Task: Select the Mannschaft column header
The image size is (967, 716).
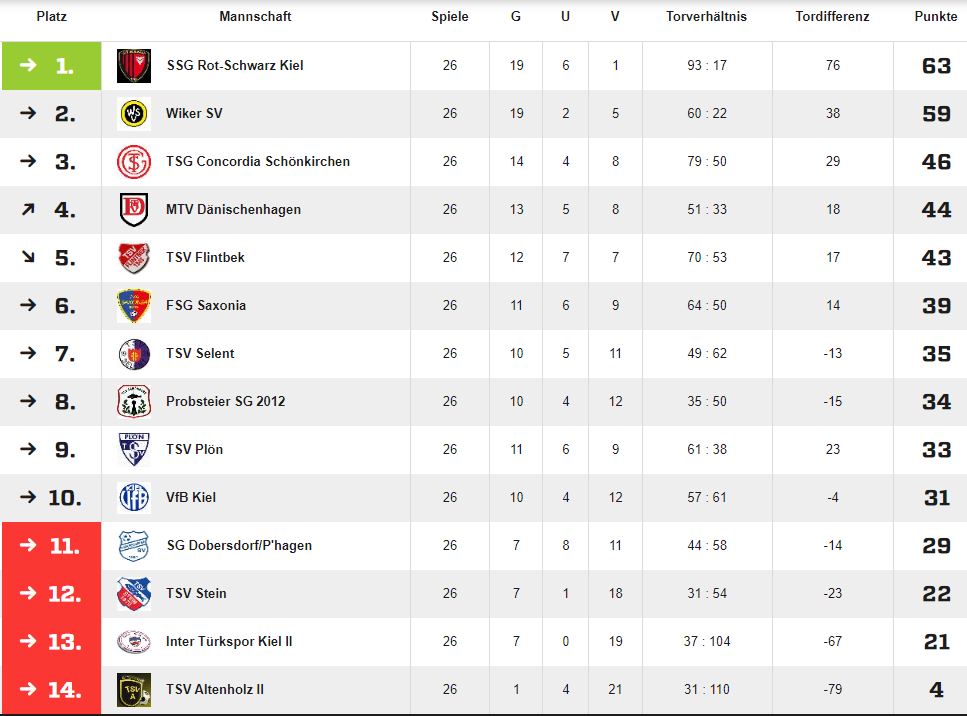Action: pyautogui.click(x=255, y=17)
